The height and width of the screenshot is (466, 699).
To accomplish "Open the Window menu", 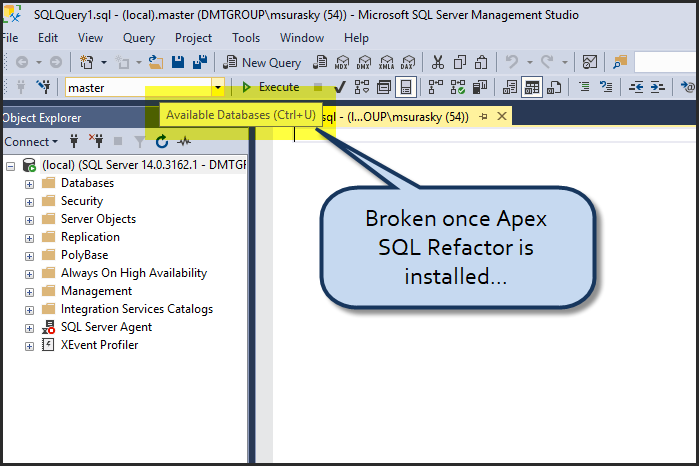I will click(302, 38).
